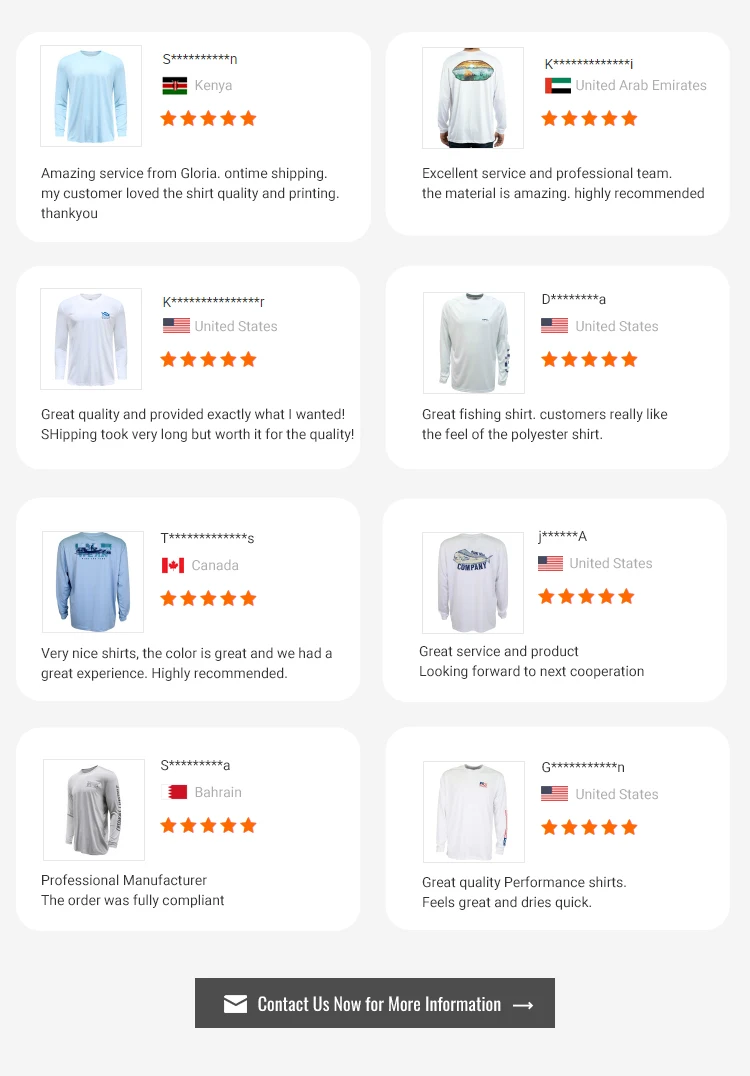Click the US flag beside reviewer K***************r
750x1076 pixels.
tap(176, 326)
